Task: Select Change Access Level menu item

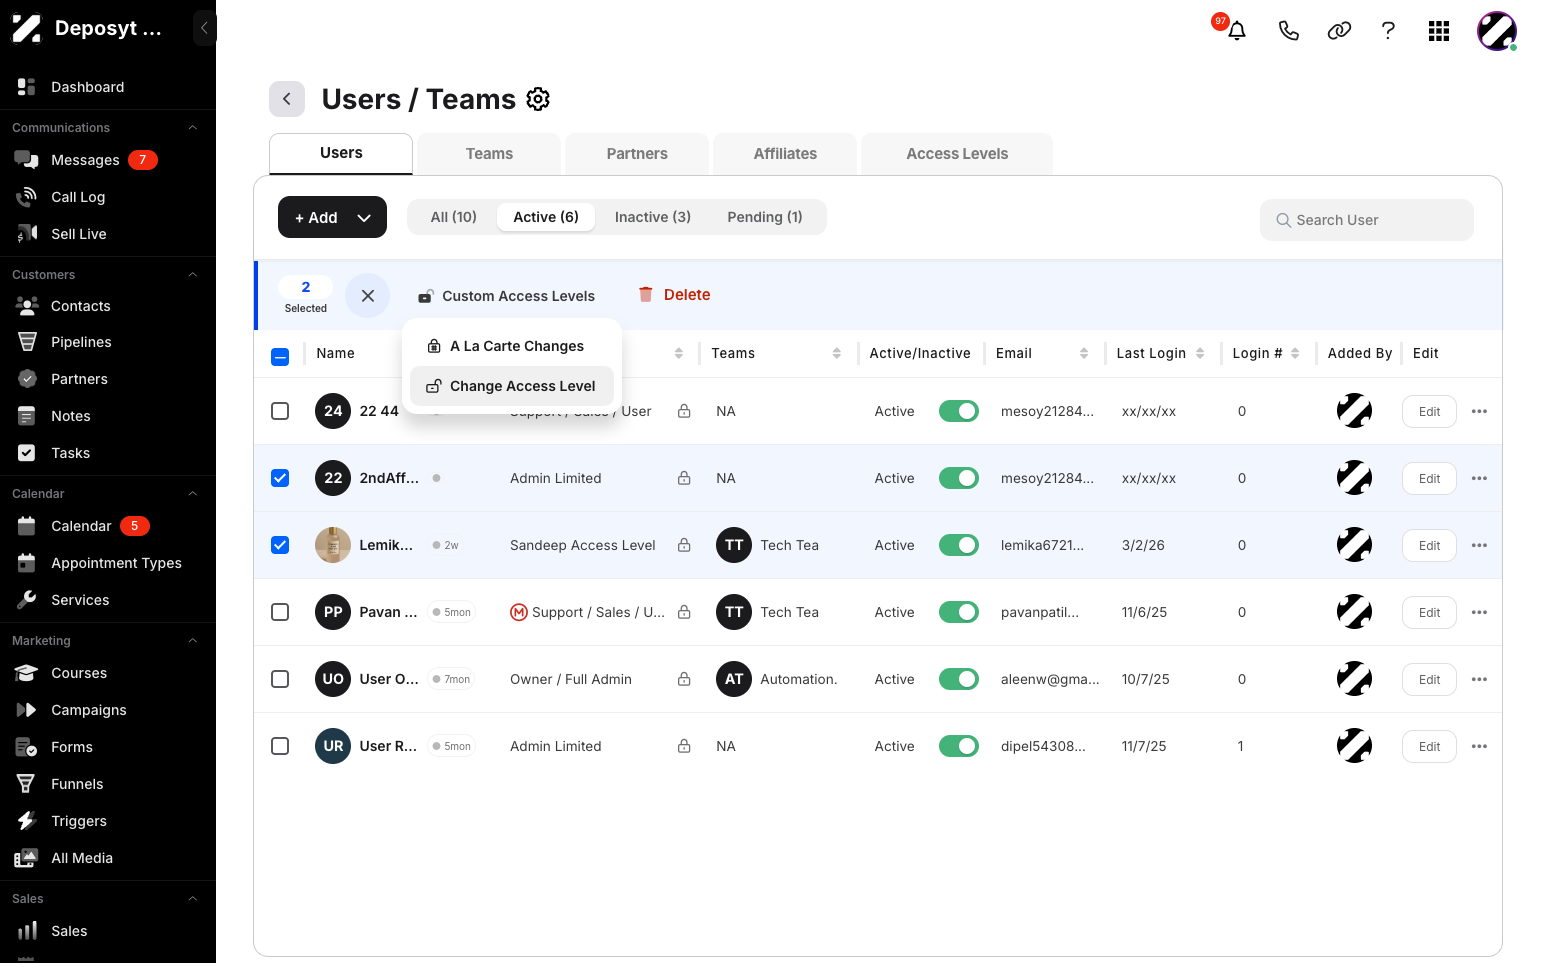Action: (x=512, y=386)
